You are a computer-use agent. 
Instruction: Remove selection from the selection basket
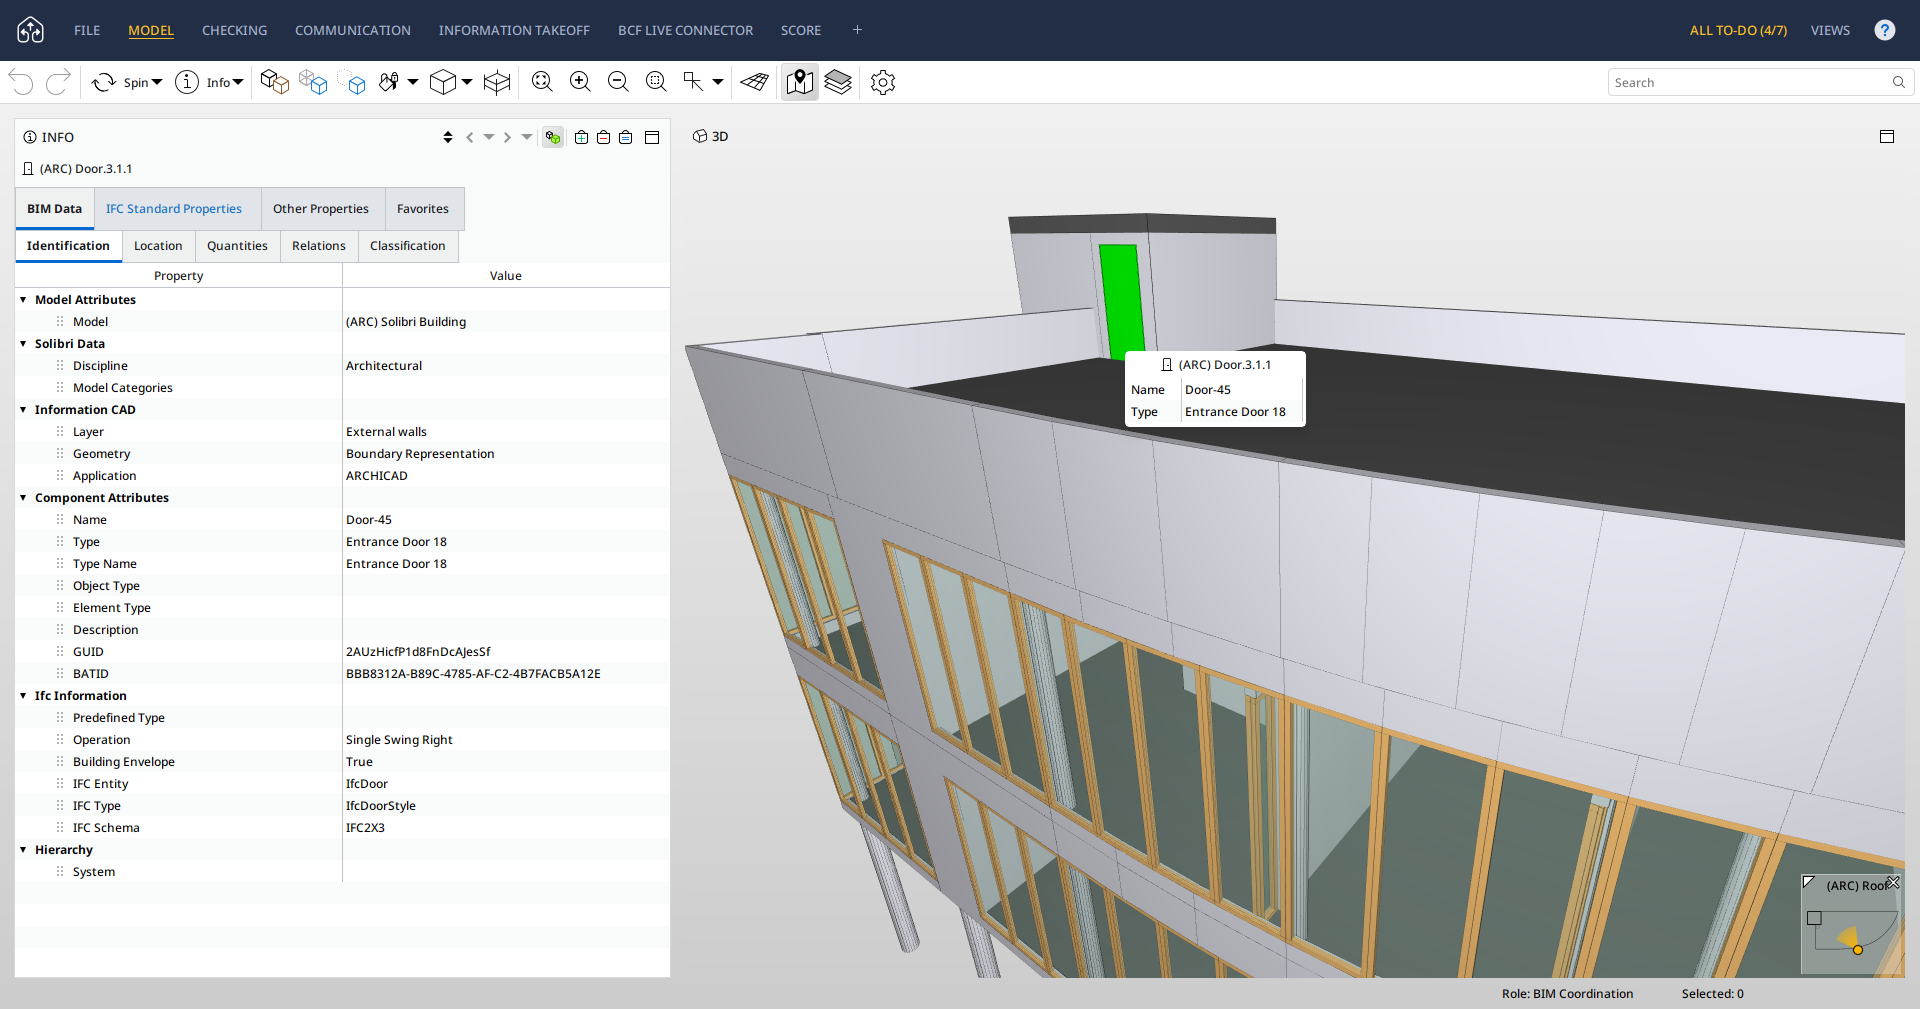click(x=603, y=138)
